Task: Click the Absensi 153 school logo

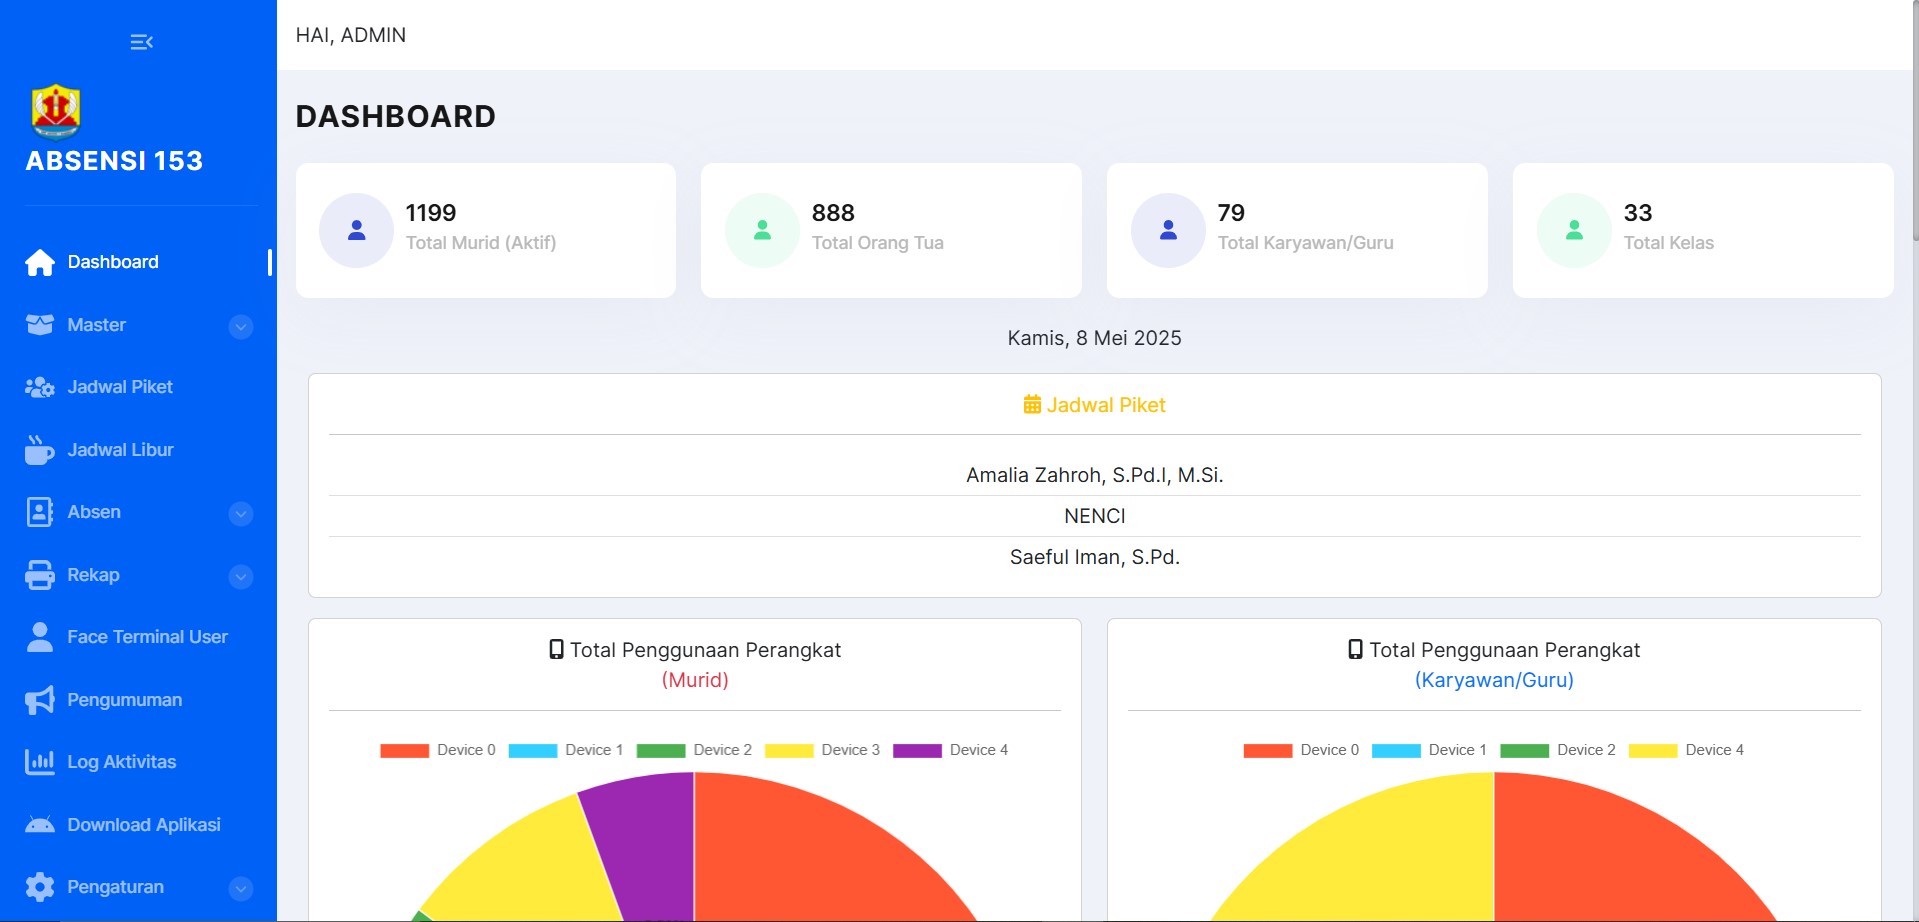Action: [x=56, y=111]
